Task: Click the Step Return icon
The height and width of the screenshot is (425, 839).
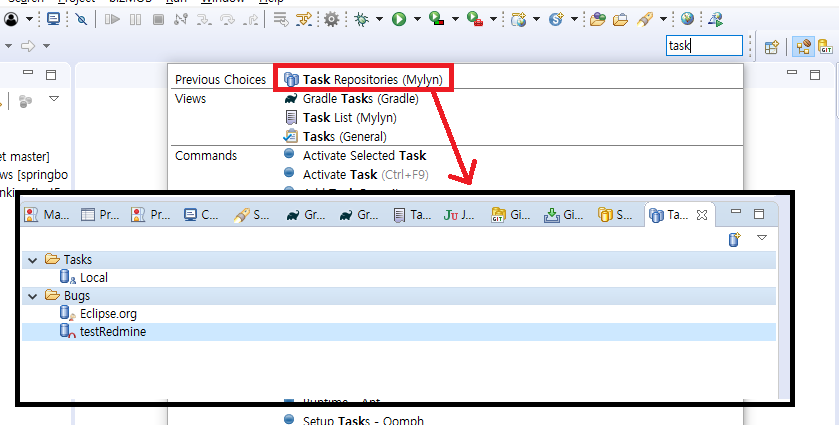Action: tap(251, 20)
